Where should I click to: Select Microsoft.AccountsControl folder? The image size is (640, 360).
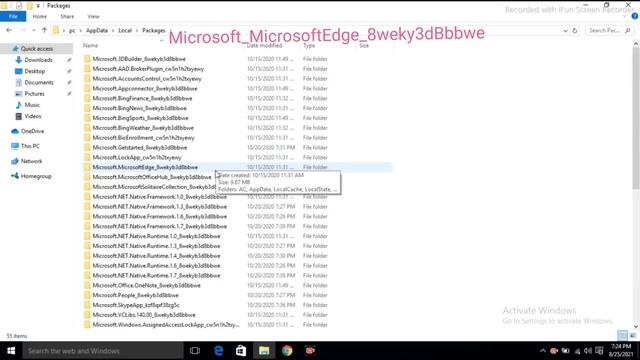[147, 78]
